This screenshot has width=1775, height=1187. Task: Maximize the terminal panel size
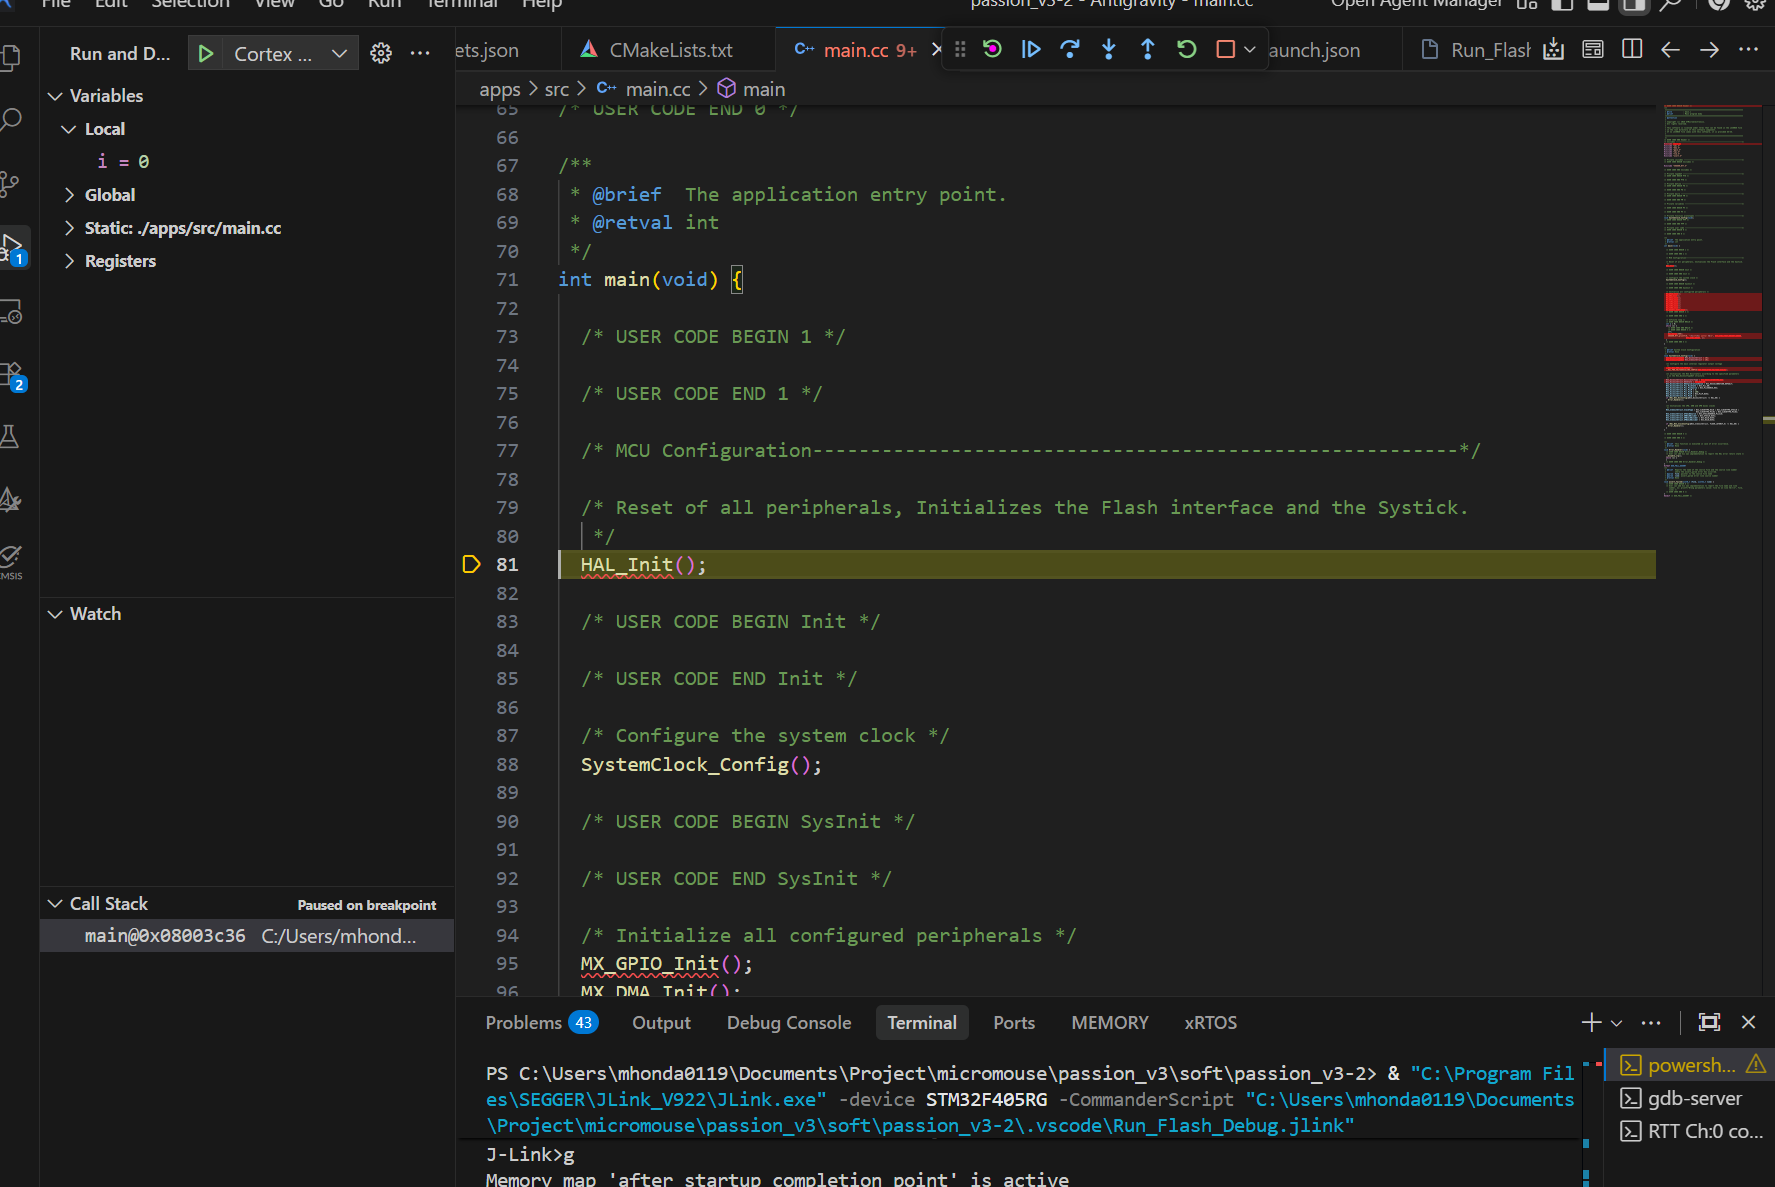1710,1022
